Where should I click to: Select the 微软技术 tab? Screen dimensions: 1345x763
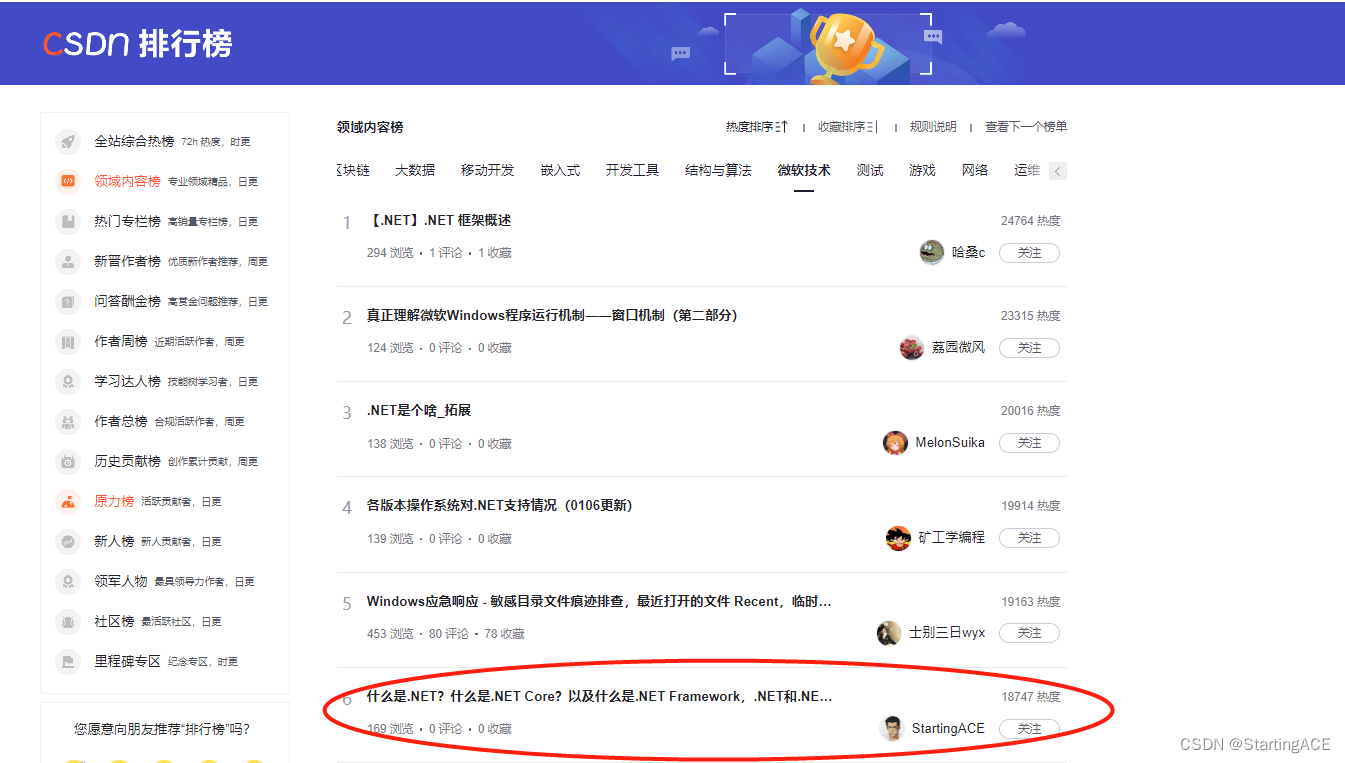(804, 170)
